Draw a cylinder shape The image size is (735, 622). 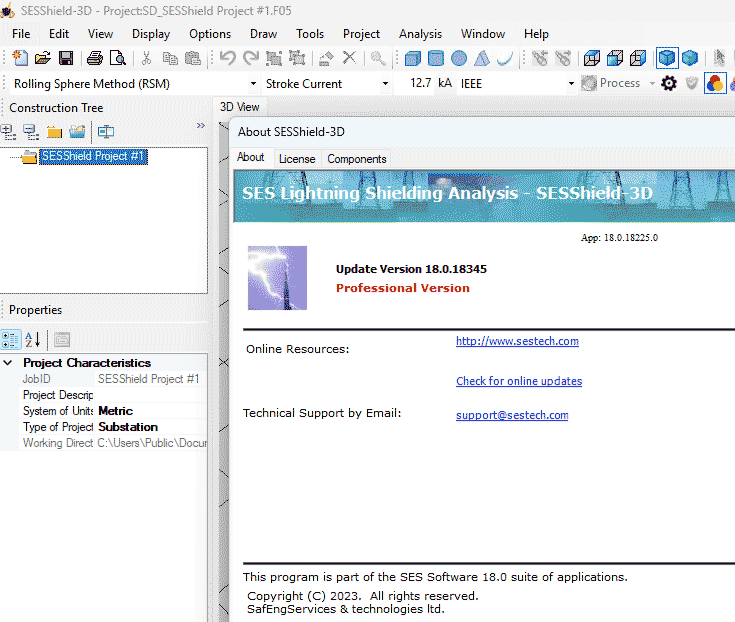pyautogui.click(x=435, y=58)
